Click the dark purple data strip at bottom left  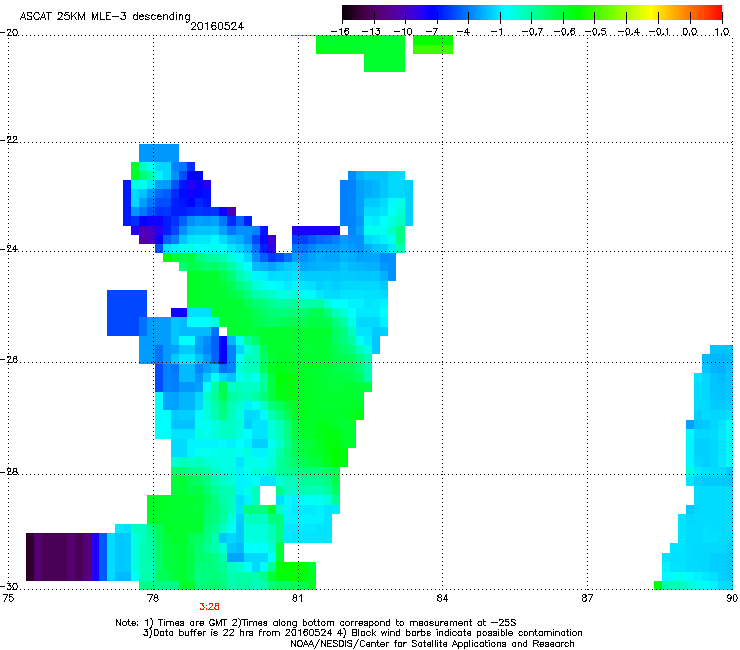tap(58, 557)
